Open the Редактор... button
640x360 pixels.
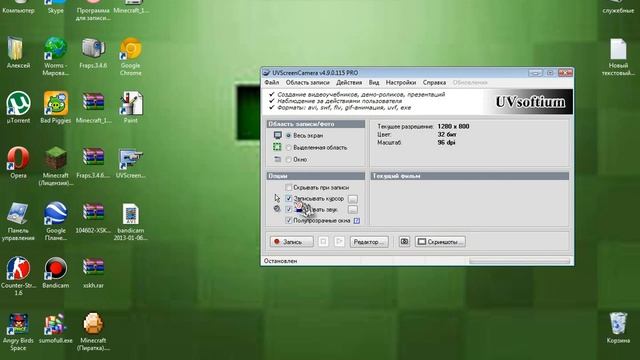coord(369,242)
